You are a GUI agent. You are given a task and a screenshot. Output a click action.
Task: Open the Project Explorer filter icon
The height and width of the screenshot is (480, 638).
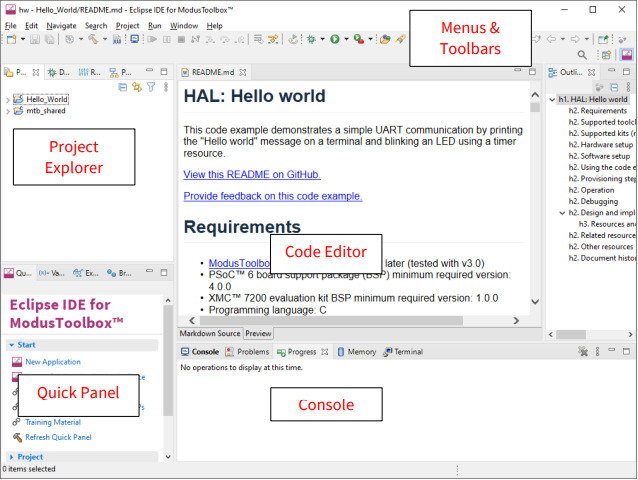(150, 88)
